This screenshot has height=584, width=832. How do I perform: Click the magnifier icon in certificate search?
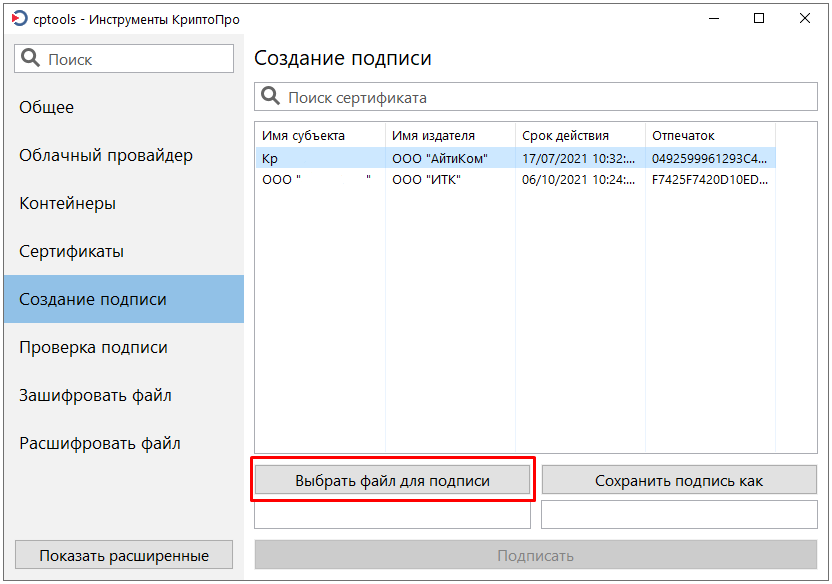[270, 97]
